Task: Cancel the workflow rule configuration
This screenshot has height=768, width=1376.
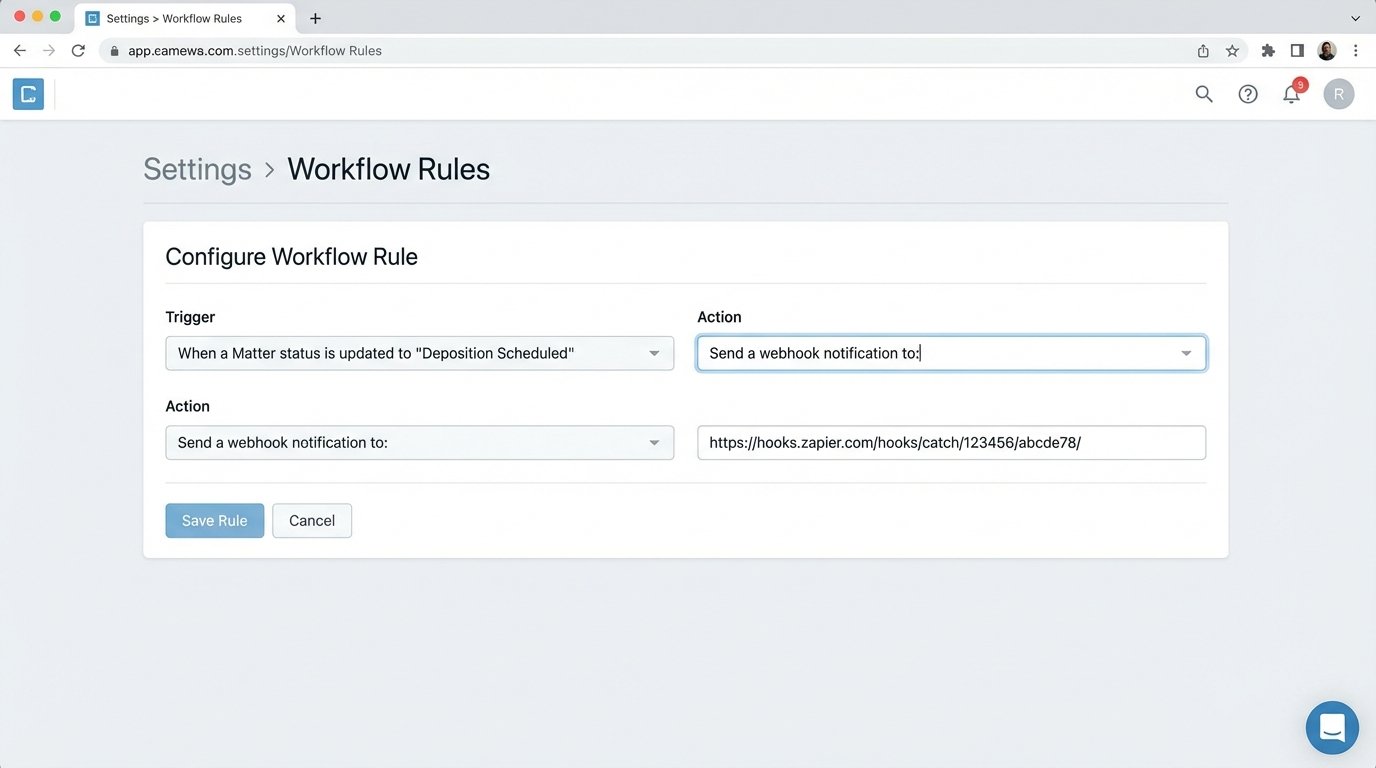Action: 311,520
